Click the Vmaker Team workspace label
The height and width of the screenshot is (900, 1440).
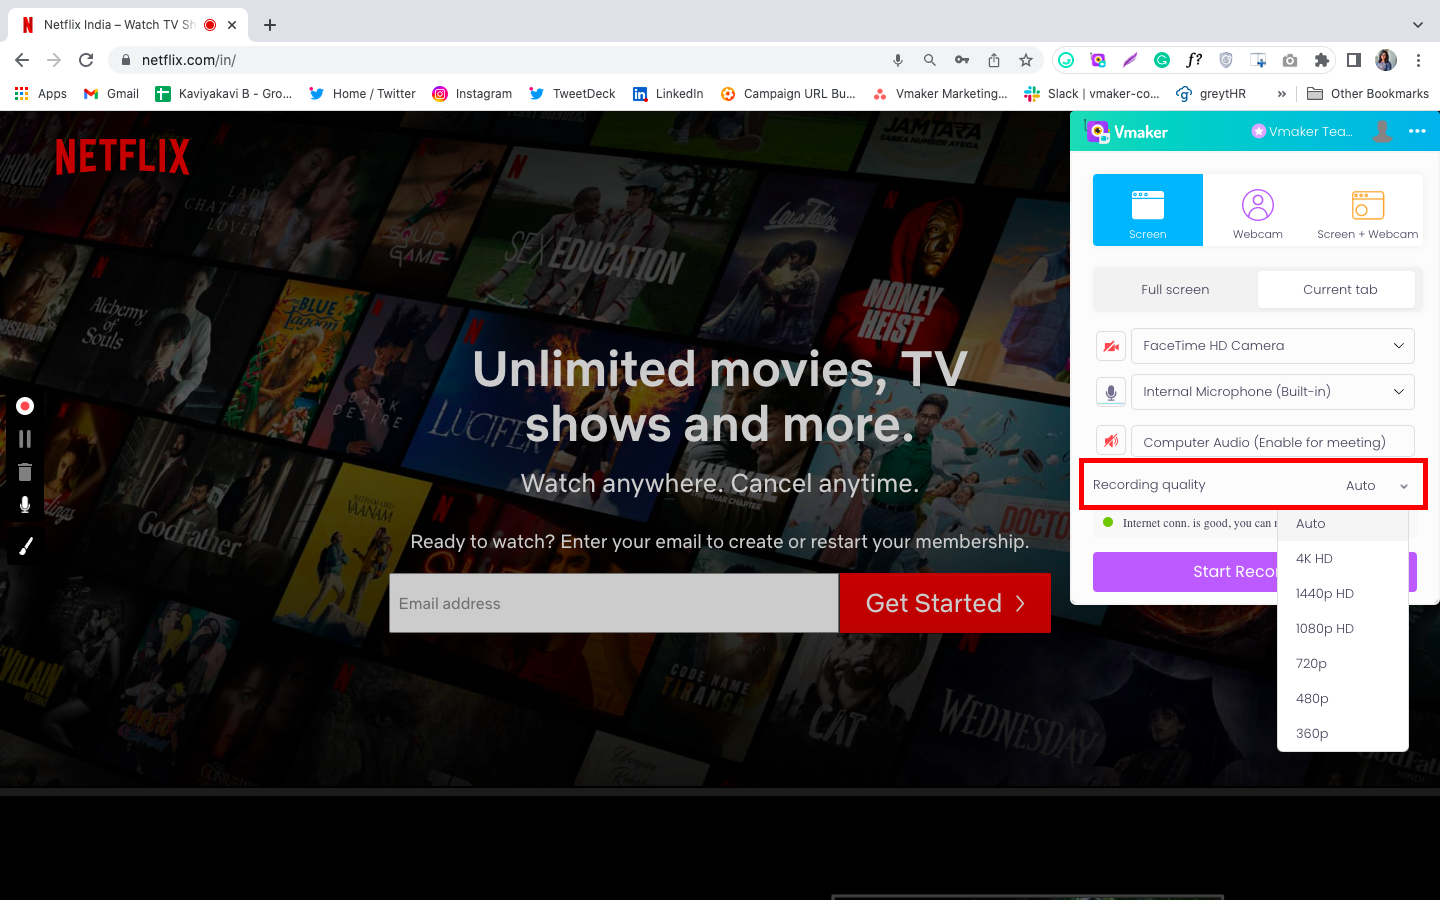[x=1303, y=131]
